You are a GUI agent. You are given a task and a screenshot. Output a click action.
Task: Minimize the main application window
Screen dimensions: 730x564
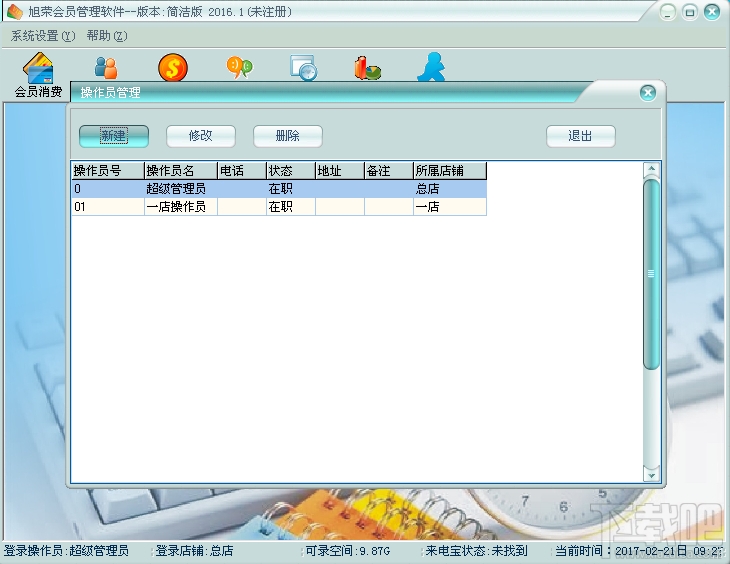click(x=668, y=12)
